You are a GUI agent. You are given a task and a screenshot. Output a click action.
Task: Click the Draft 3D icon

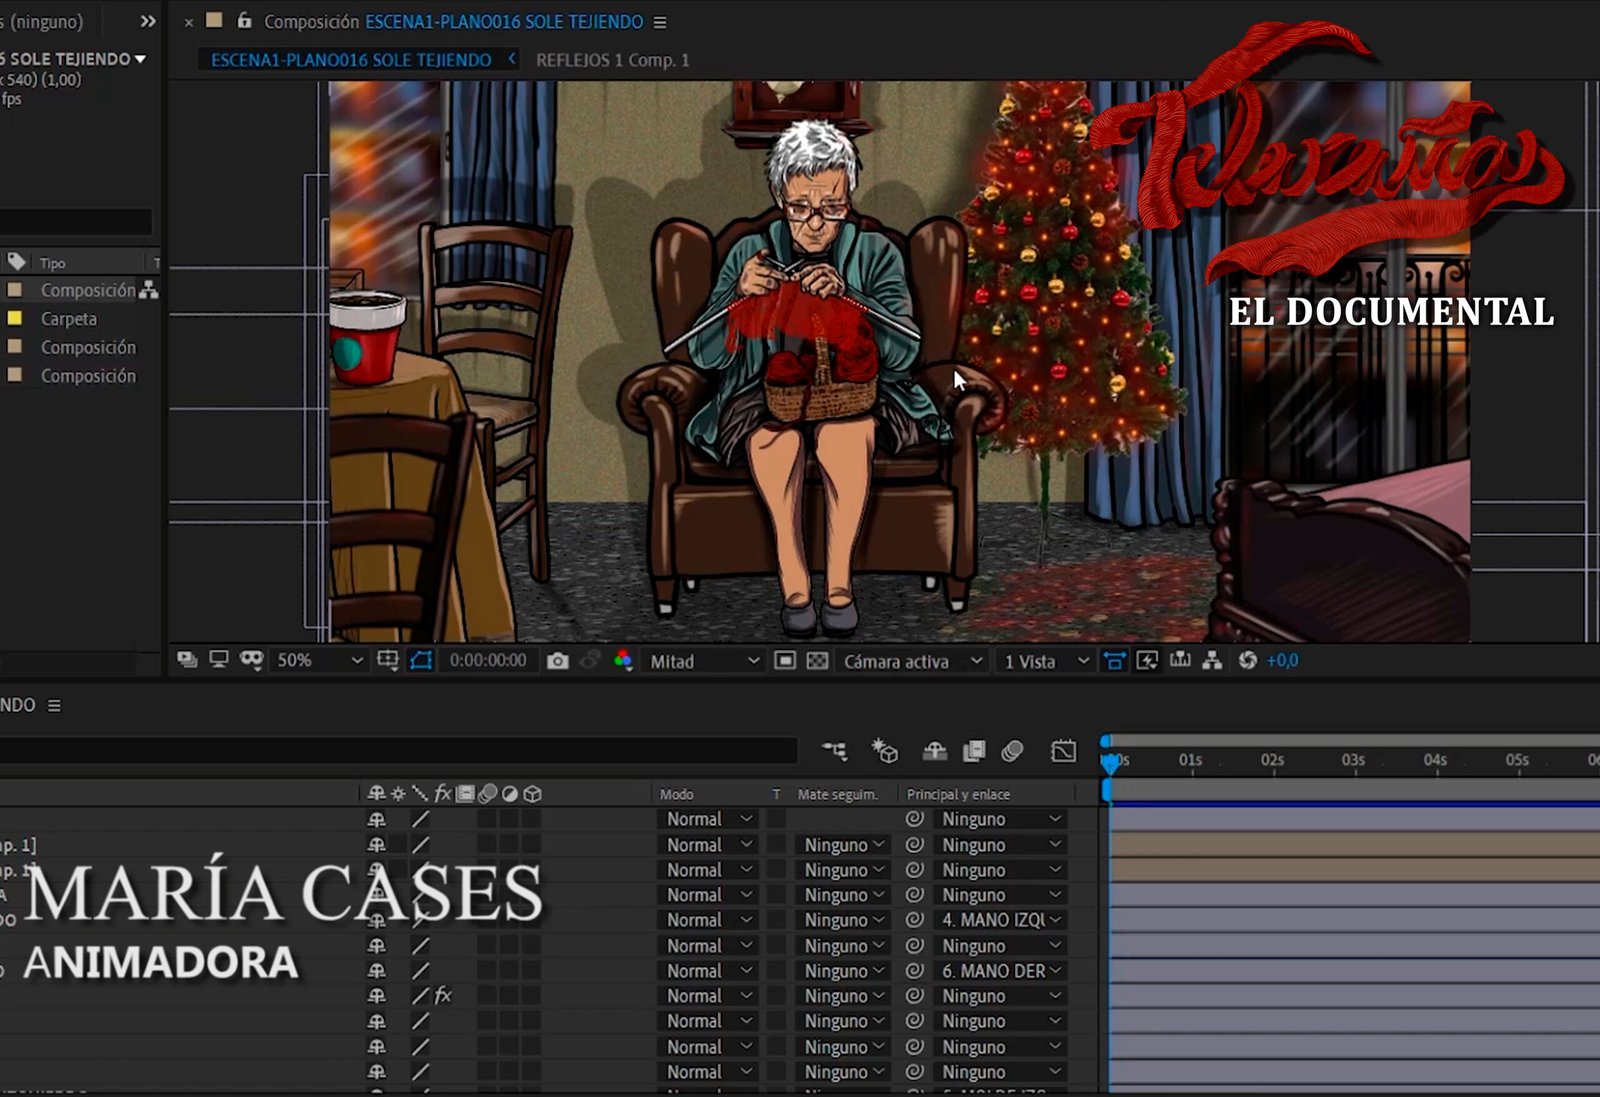coord(884,751)
